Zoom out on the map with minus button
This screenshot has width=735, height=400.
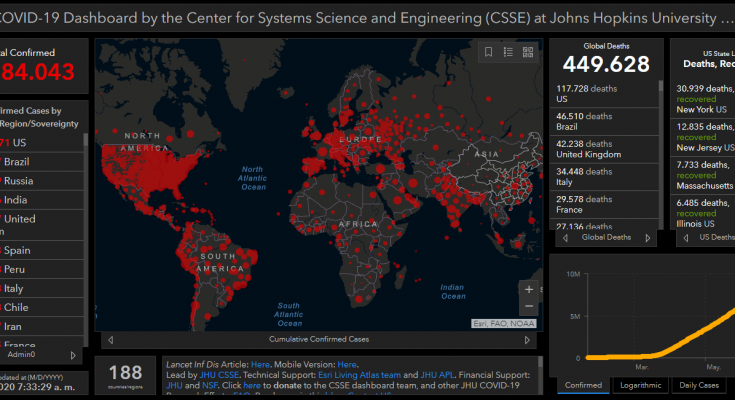pos(529,306)
